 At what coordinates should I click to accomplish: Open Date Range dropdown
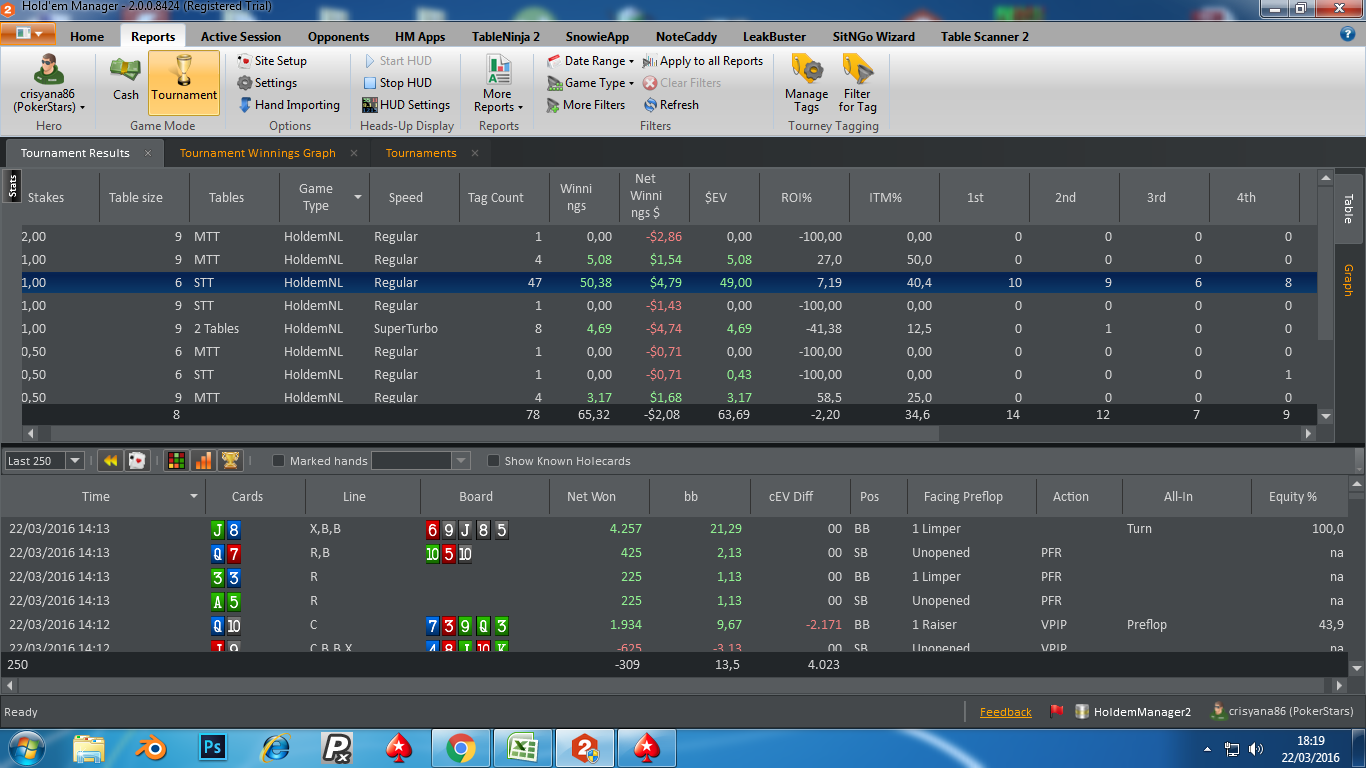coord(591,61)
